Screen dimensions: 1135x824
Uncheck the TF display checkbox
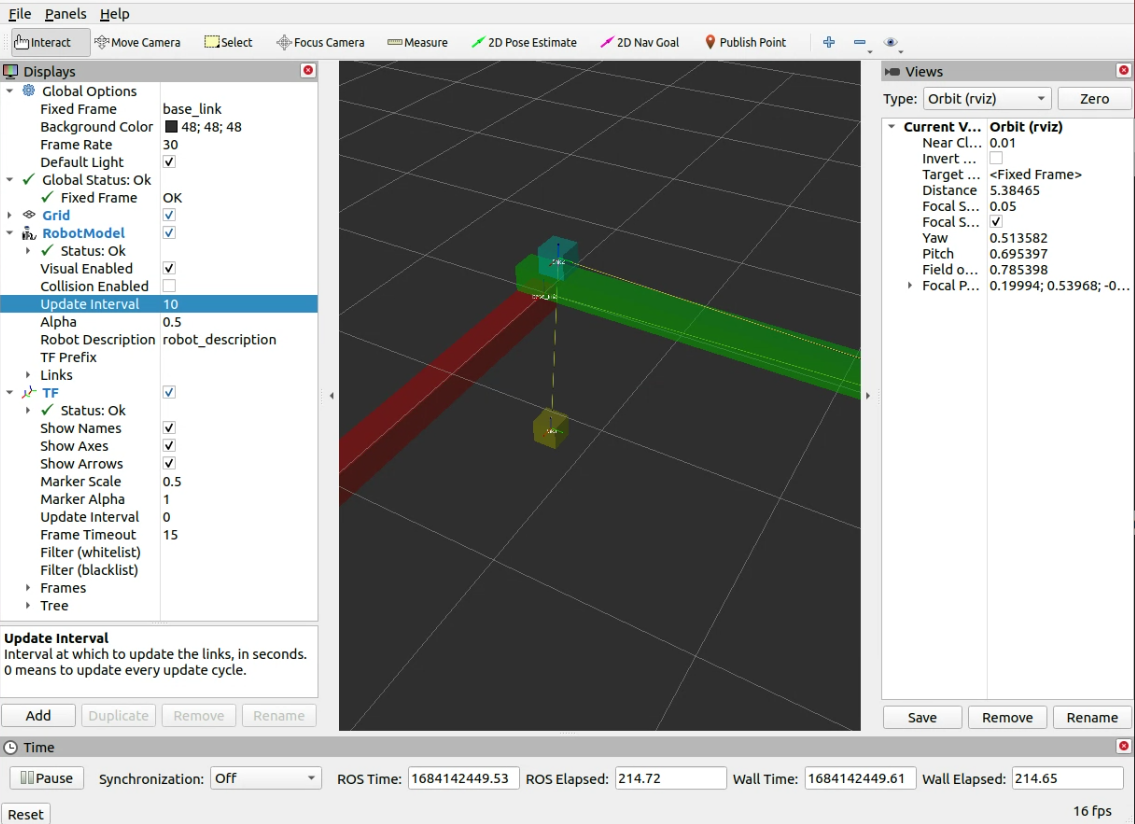click(169, 392)
